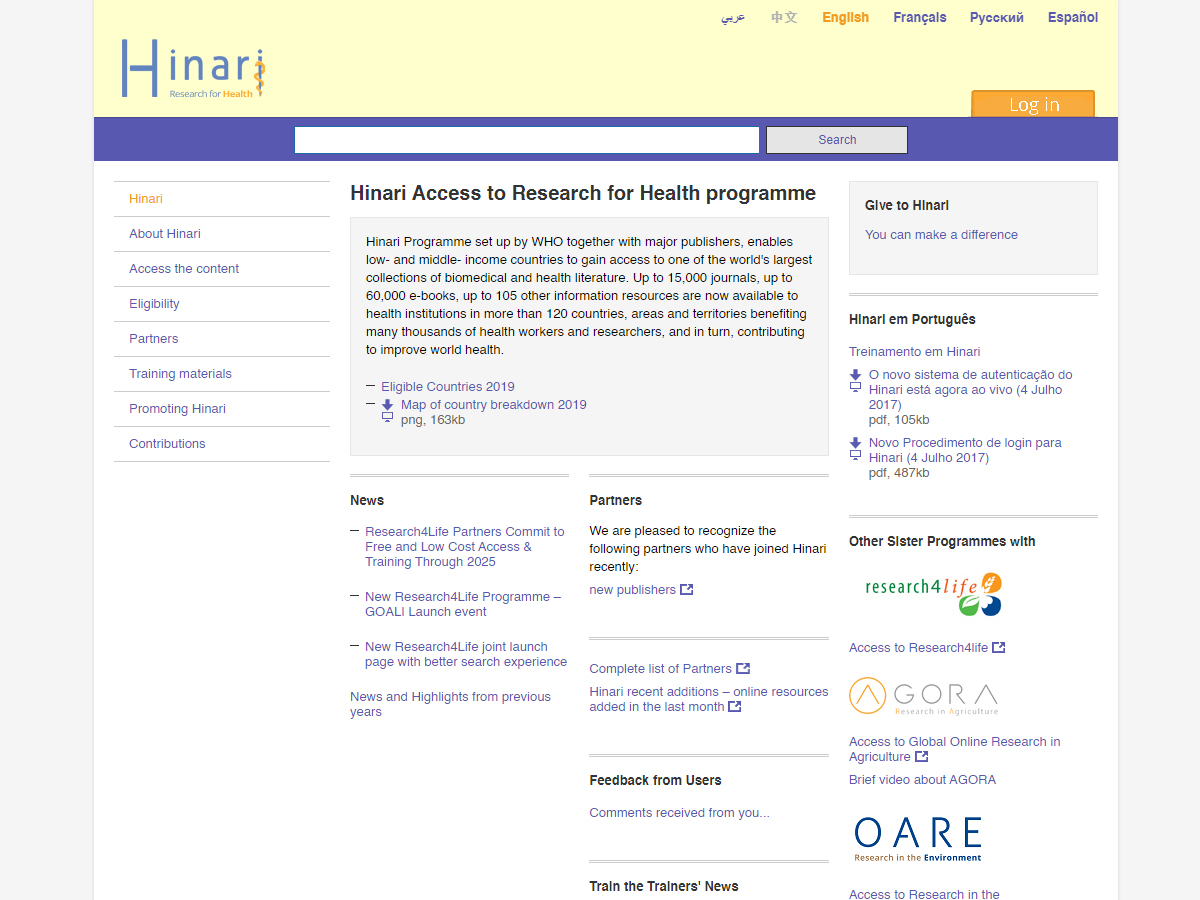The image size is (1200, 900).
Task: Open About Hinari in the sidebar
Action: pyautogui.click(x=165, y=234)
